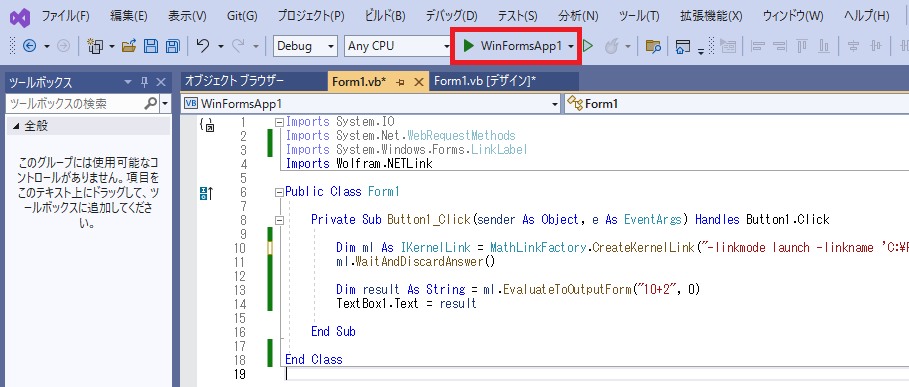Click the window-with-home toolbar icon
Image resolution: width=909 pixels, height=387 pixels.
[x=683, y=46]
